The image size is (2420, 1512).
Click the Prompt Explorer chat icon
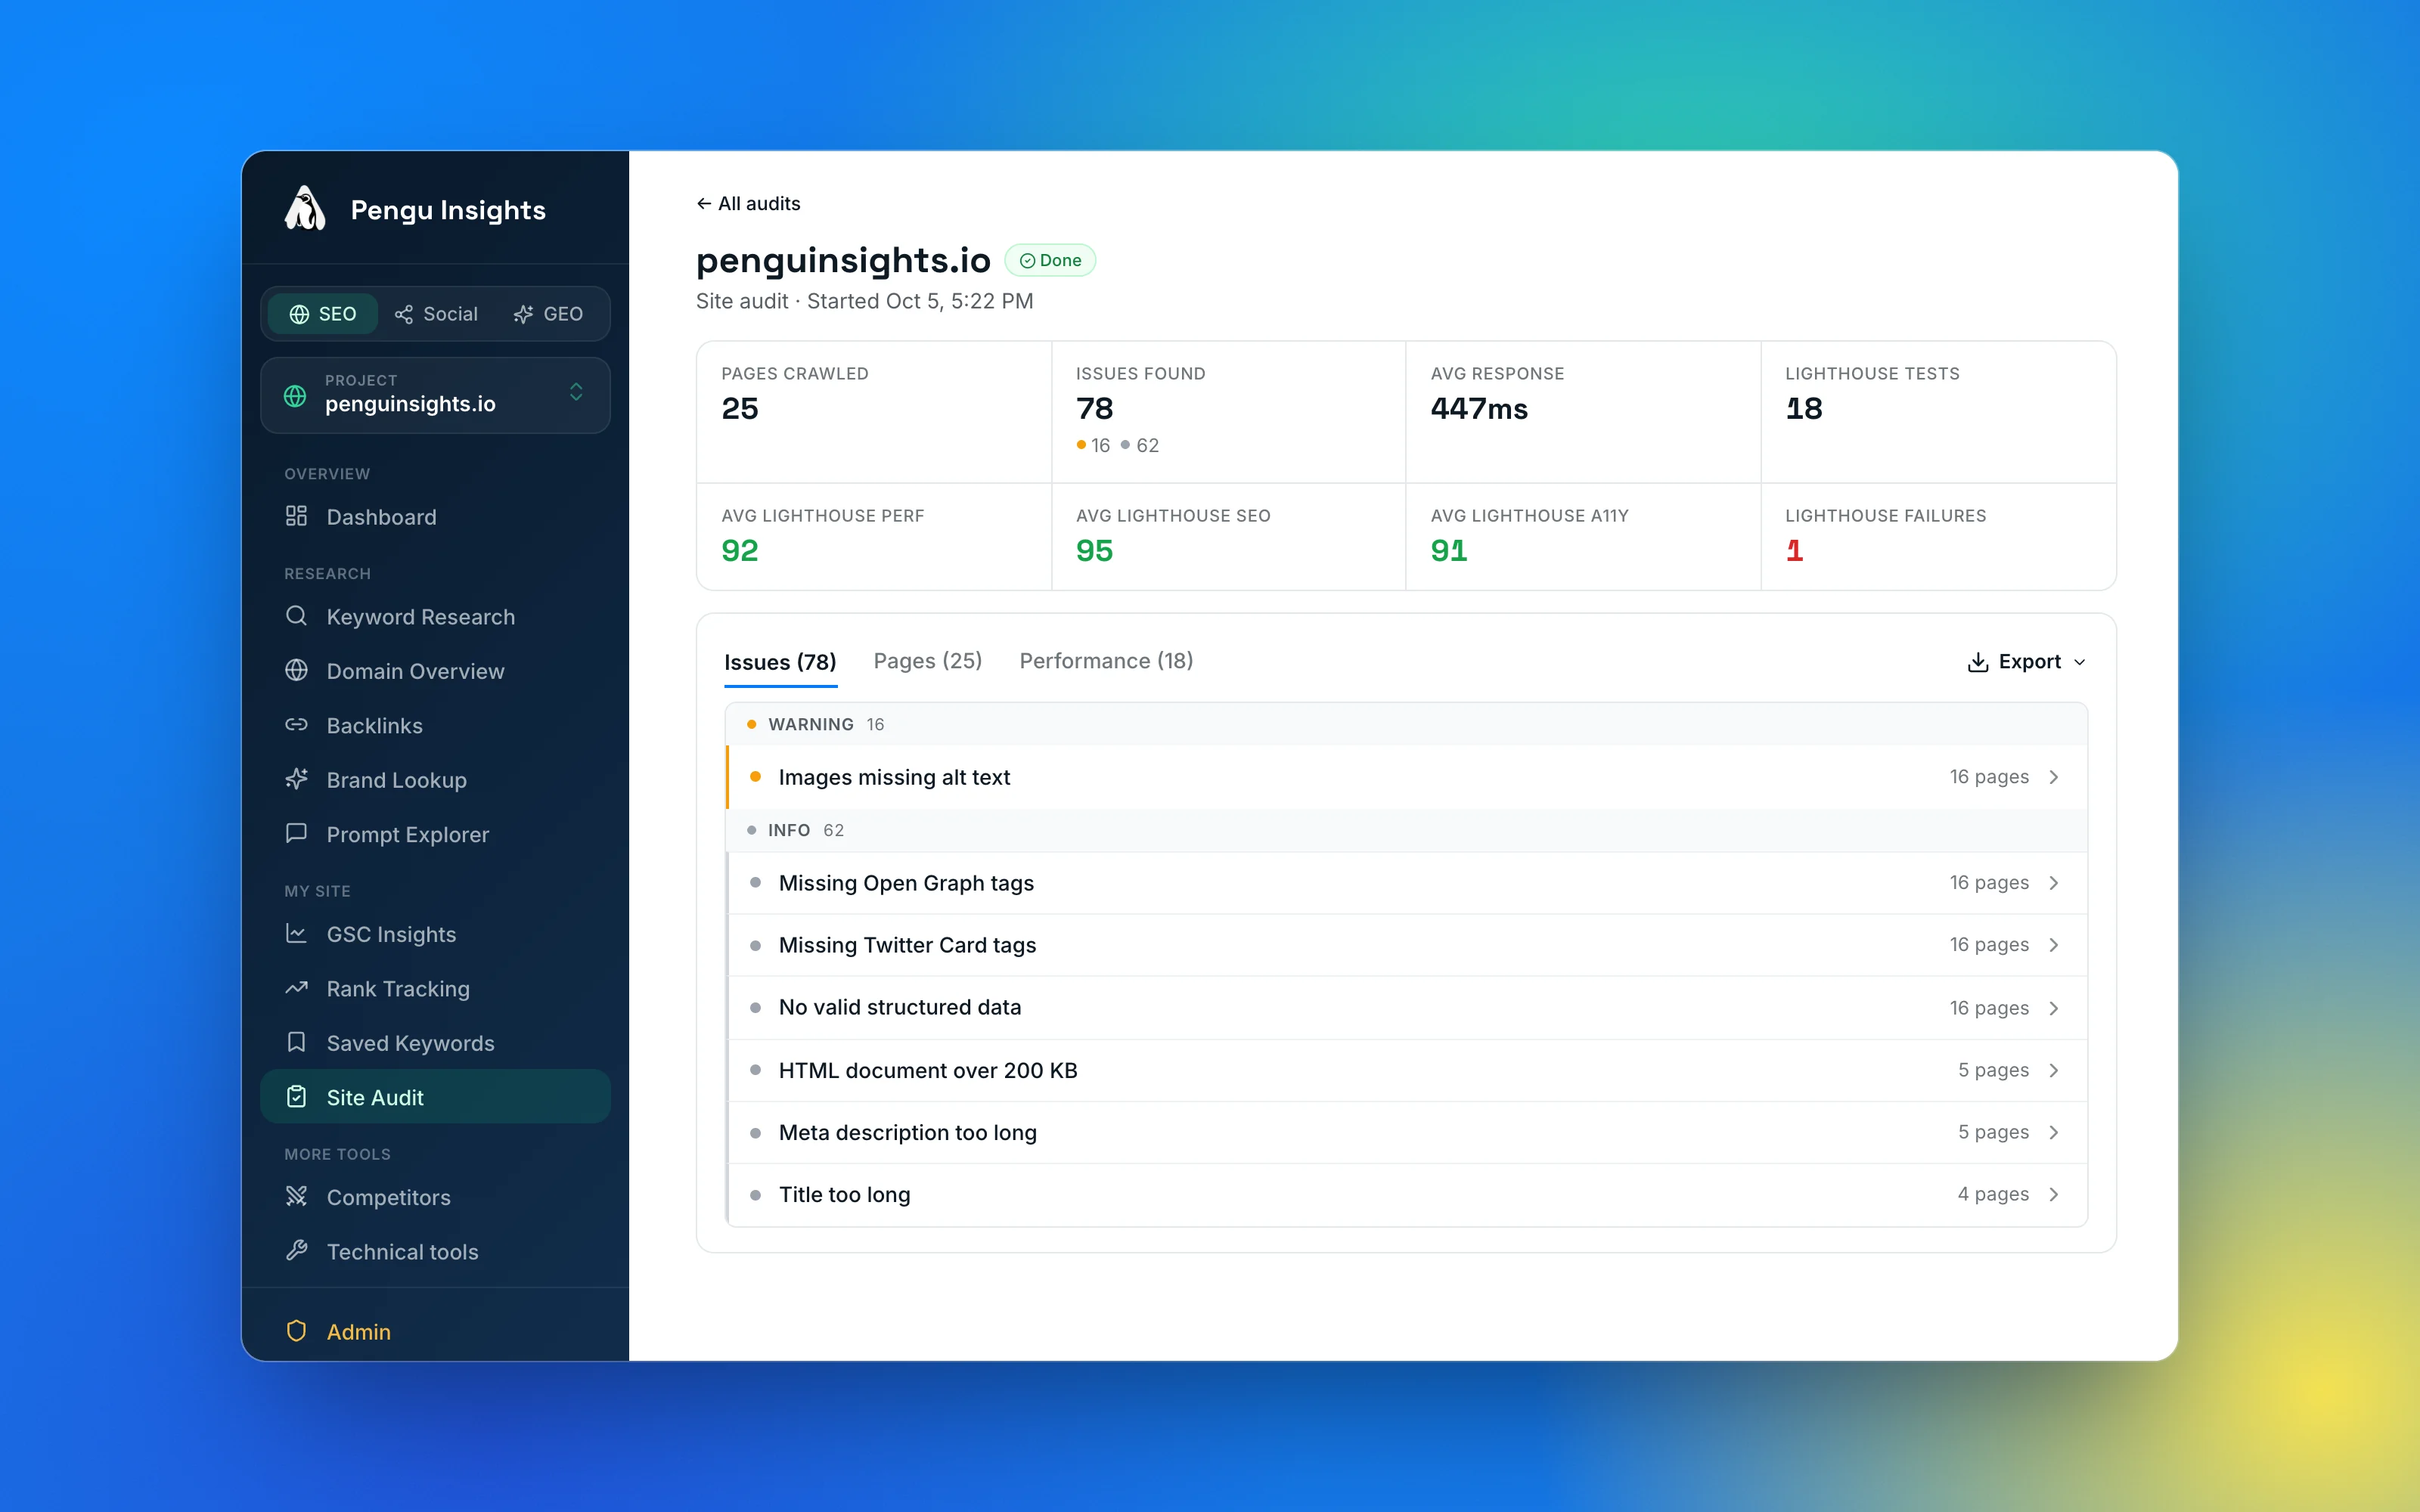pyautogui.click(x=296, y=833)
